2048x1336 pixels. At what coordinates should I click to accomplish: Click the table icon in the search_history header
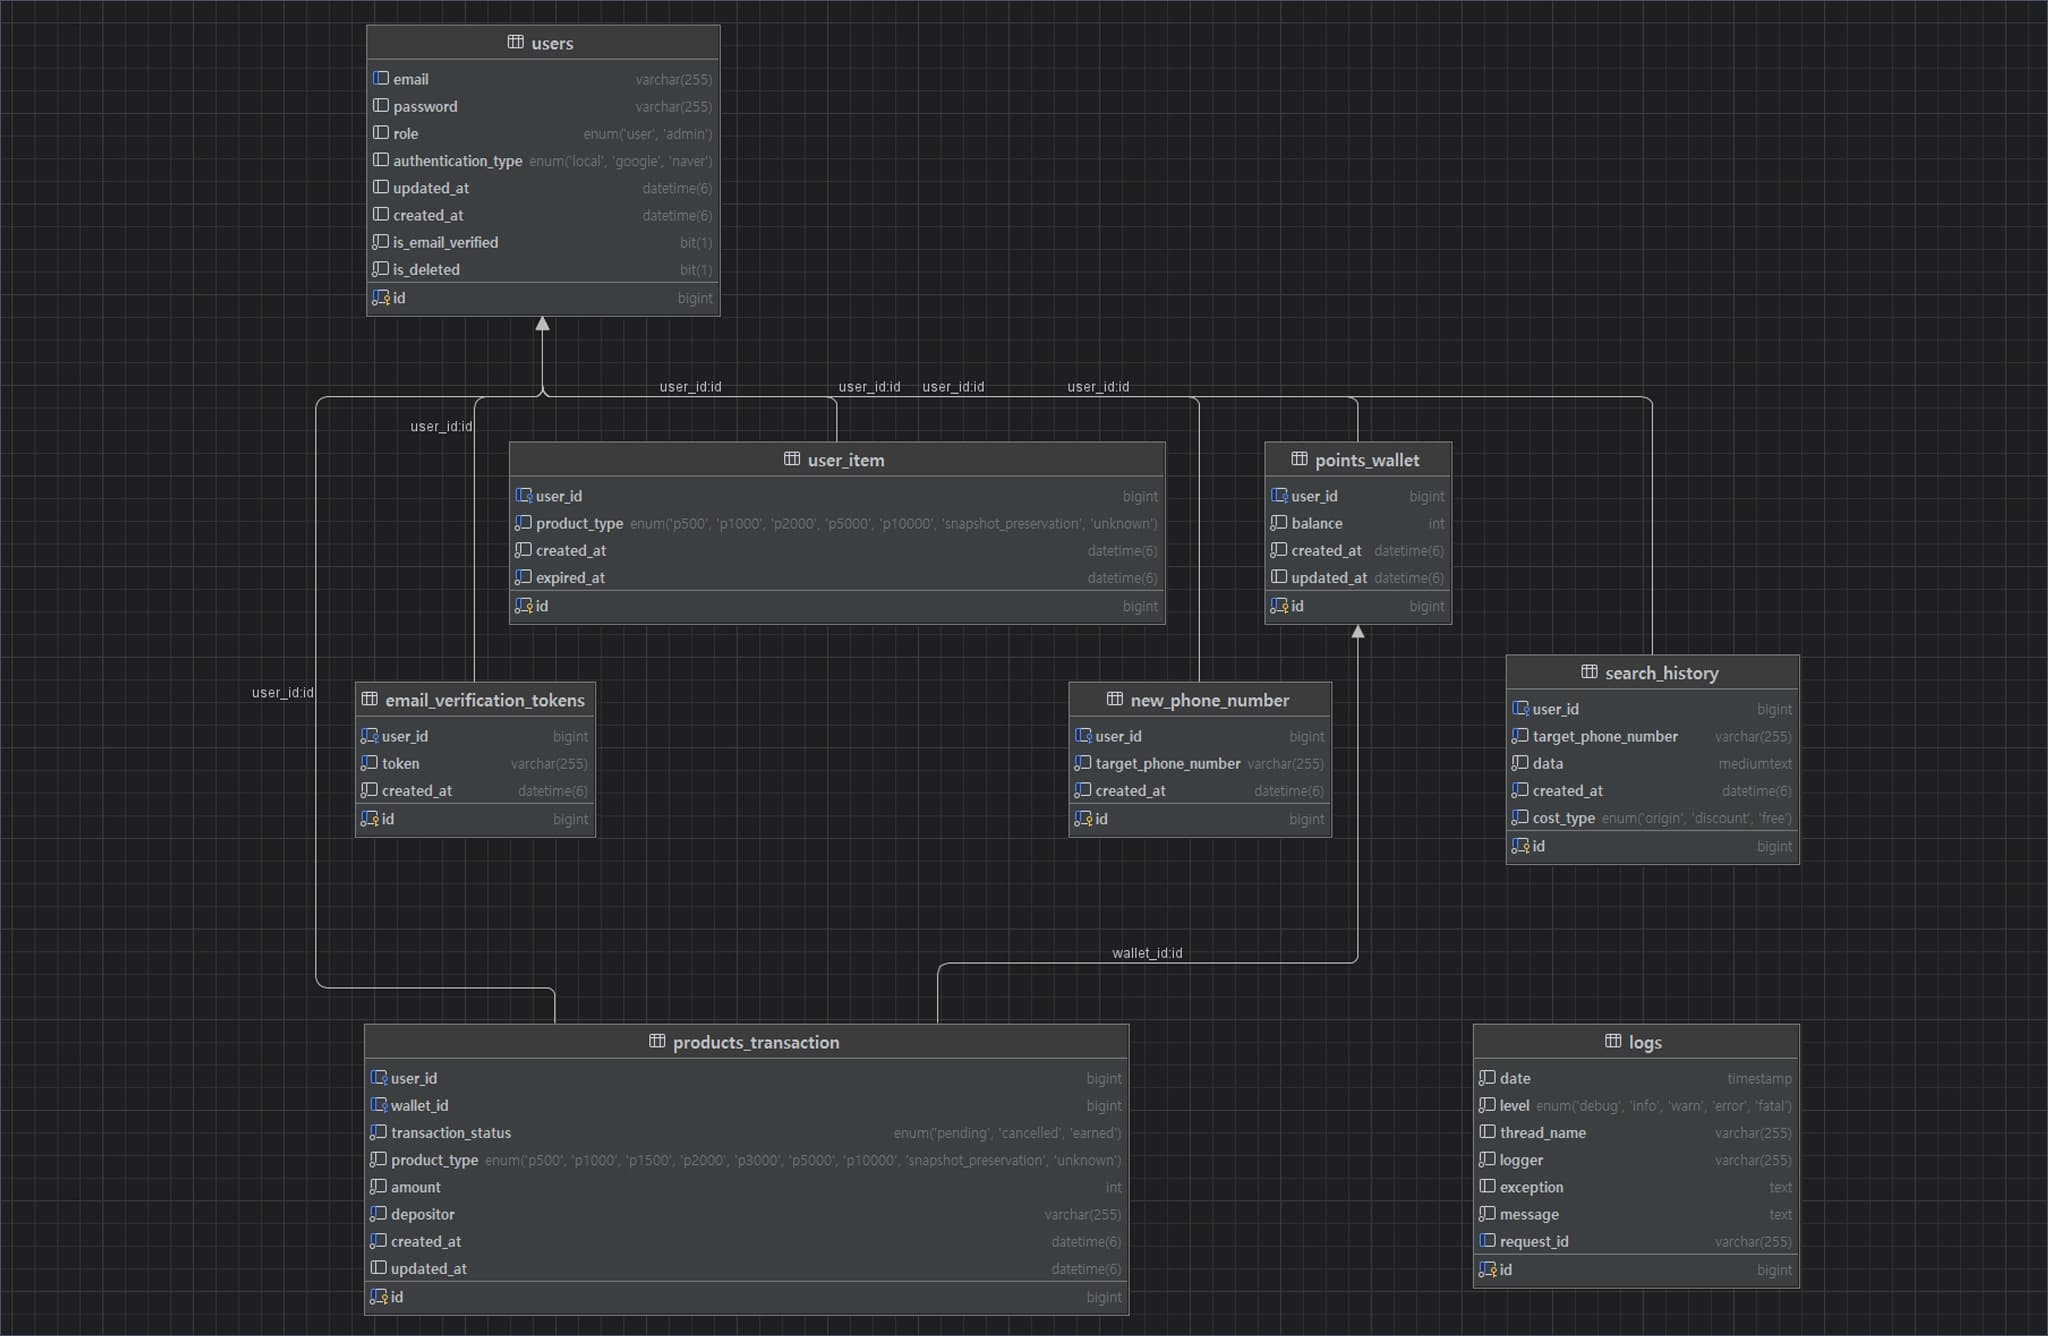1590,672
